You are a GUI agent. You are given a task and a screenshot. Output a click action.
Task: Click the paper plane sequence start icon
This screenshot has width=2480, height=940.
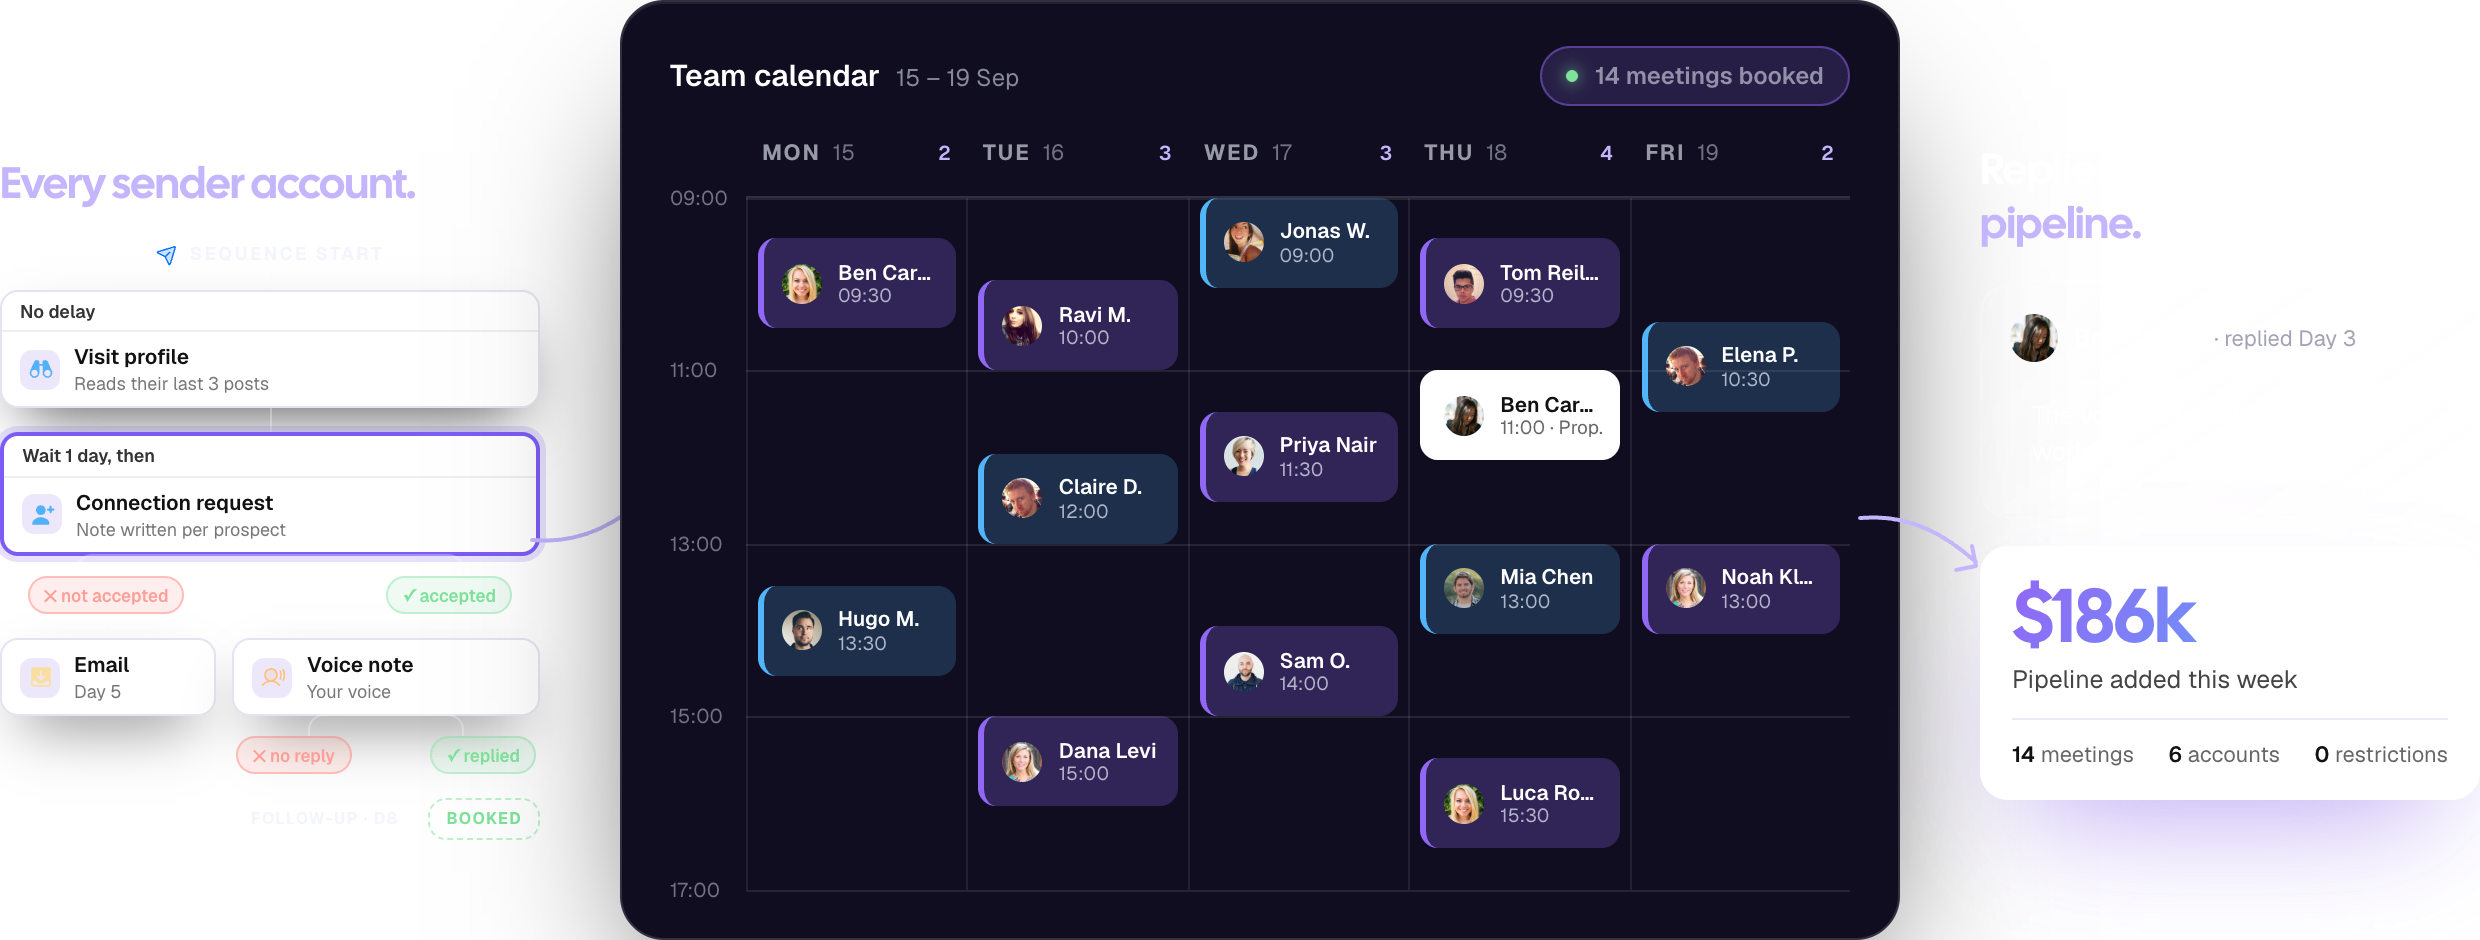click(167, 255)
